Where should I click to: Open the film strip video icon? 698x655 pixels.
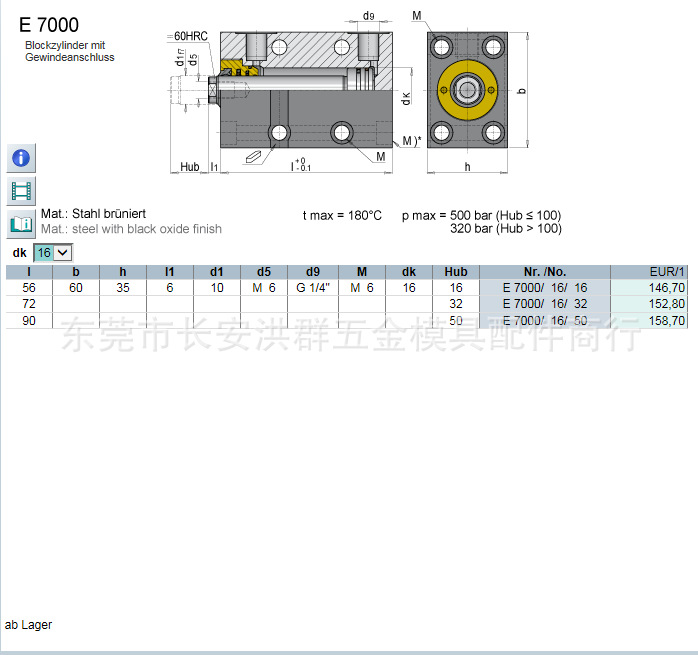pyautogui.click(x=21, y=191)
